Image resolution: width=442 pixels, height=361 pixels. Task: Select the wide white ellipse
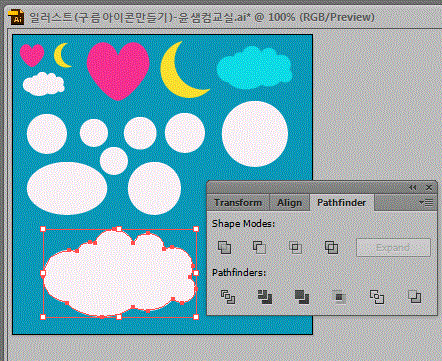coord(67,188)
